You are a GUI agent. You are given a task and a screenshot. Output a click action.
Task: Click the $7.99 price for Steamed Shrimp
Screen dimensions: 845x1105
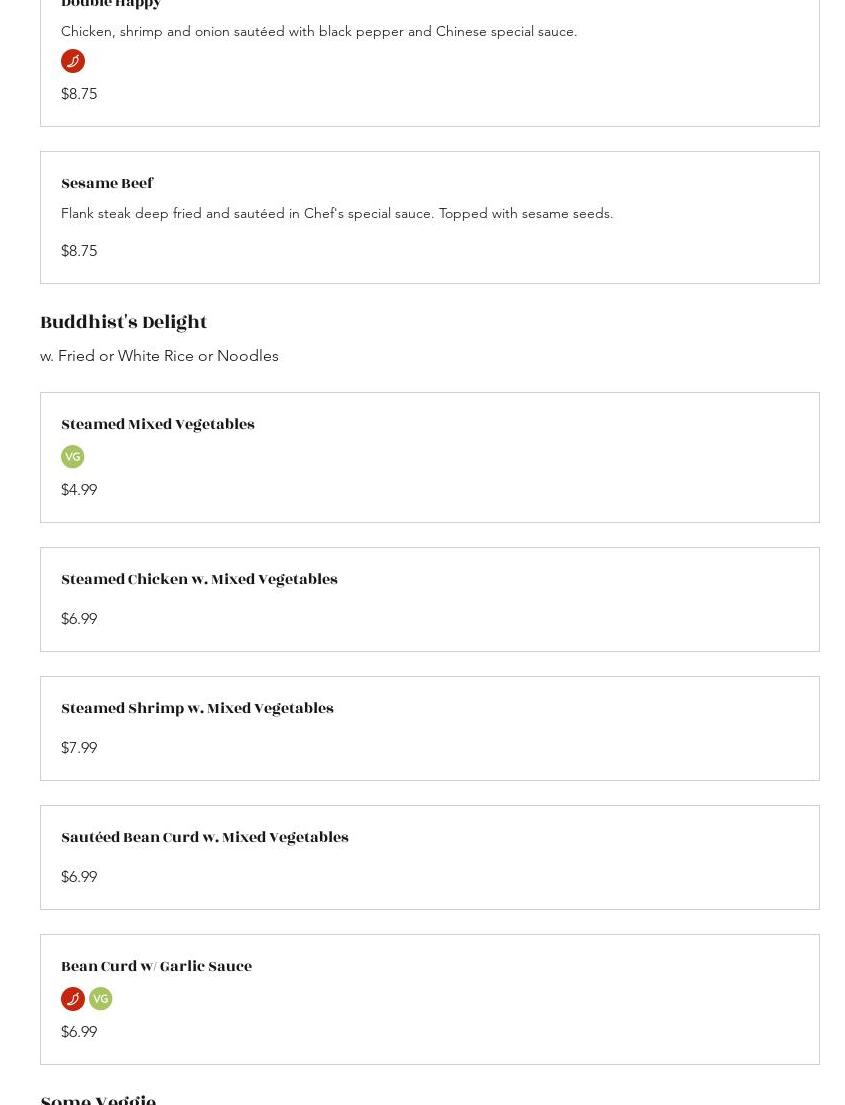click(x=79, y=748)
